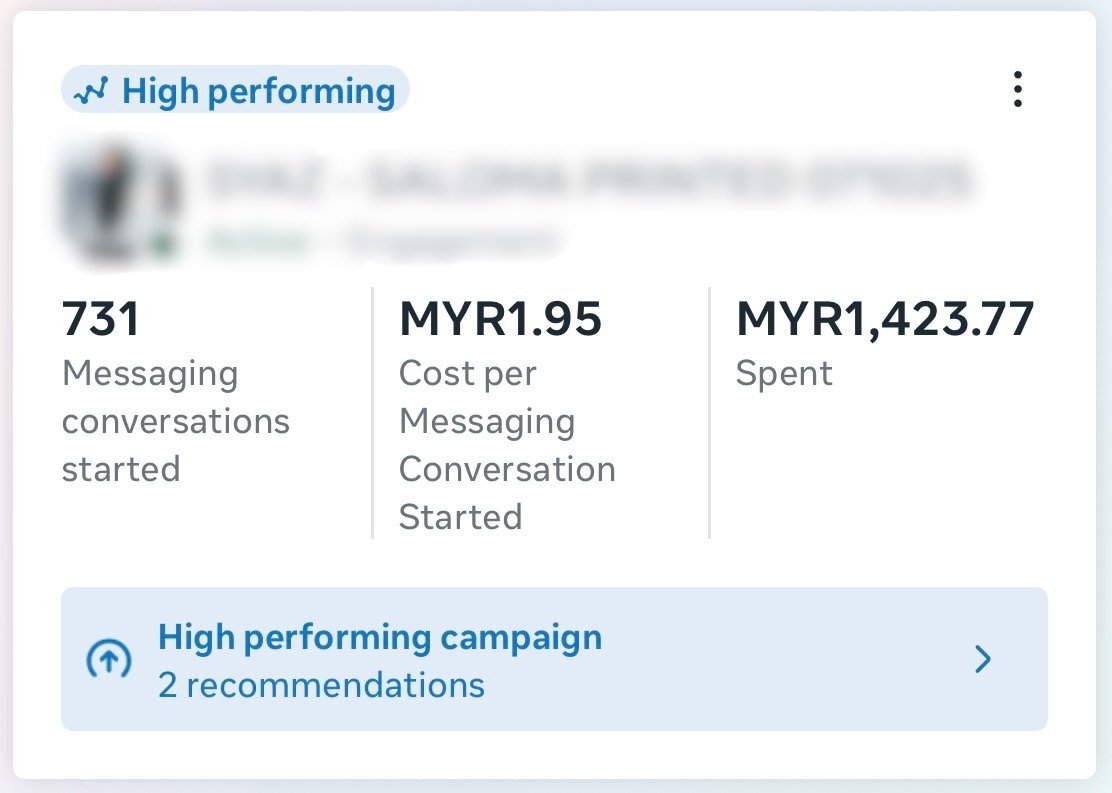
Task: Click the upward arrow circle icon
Action: coord(108,660)
